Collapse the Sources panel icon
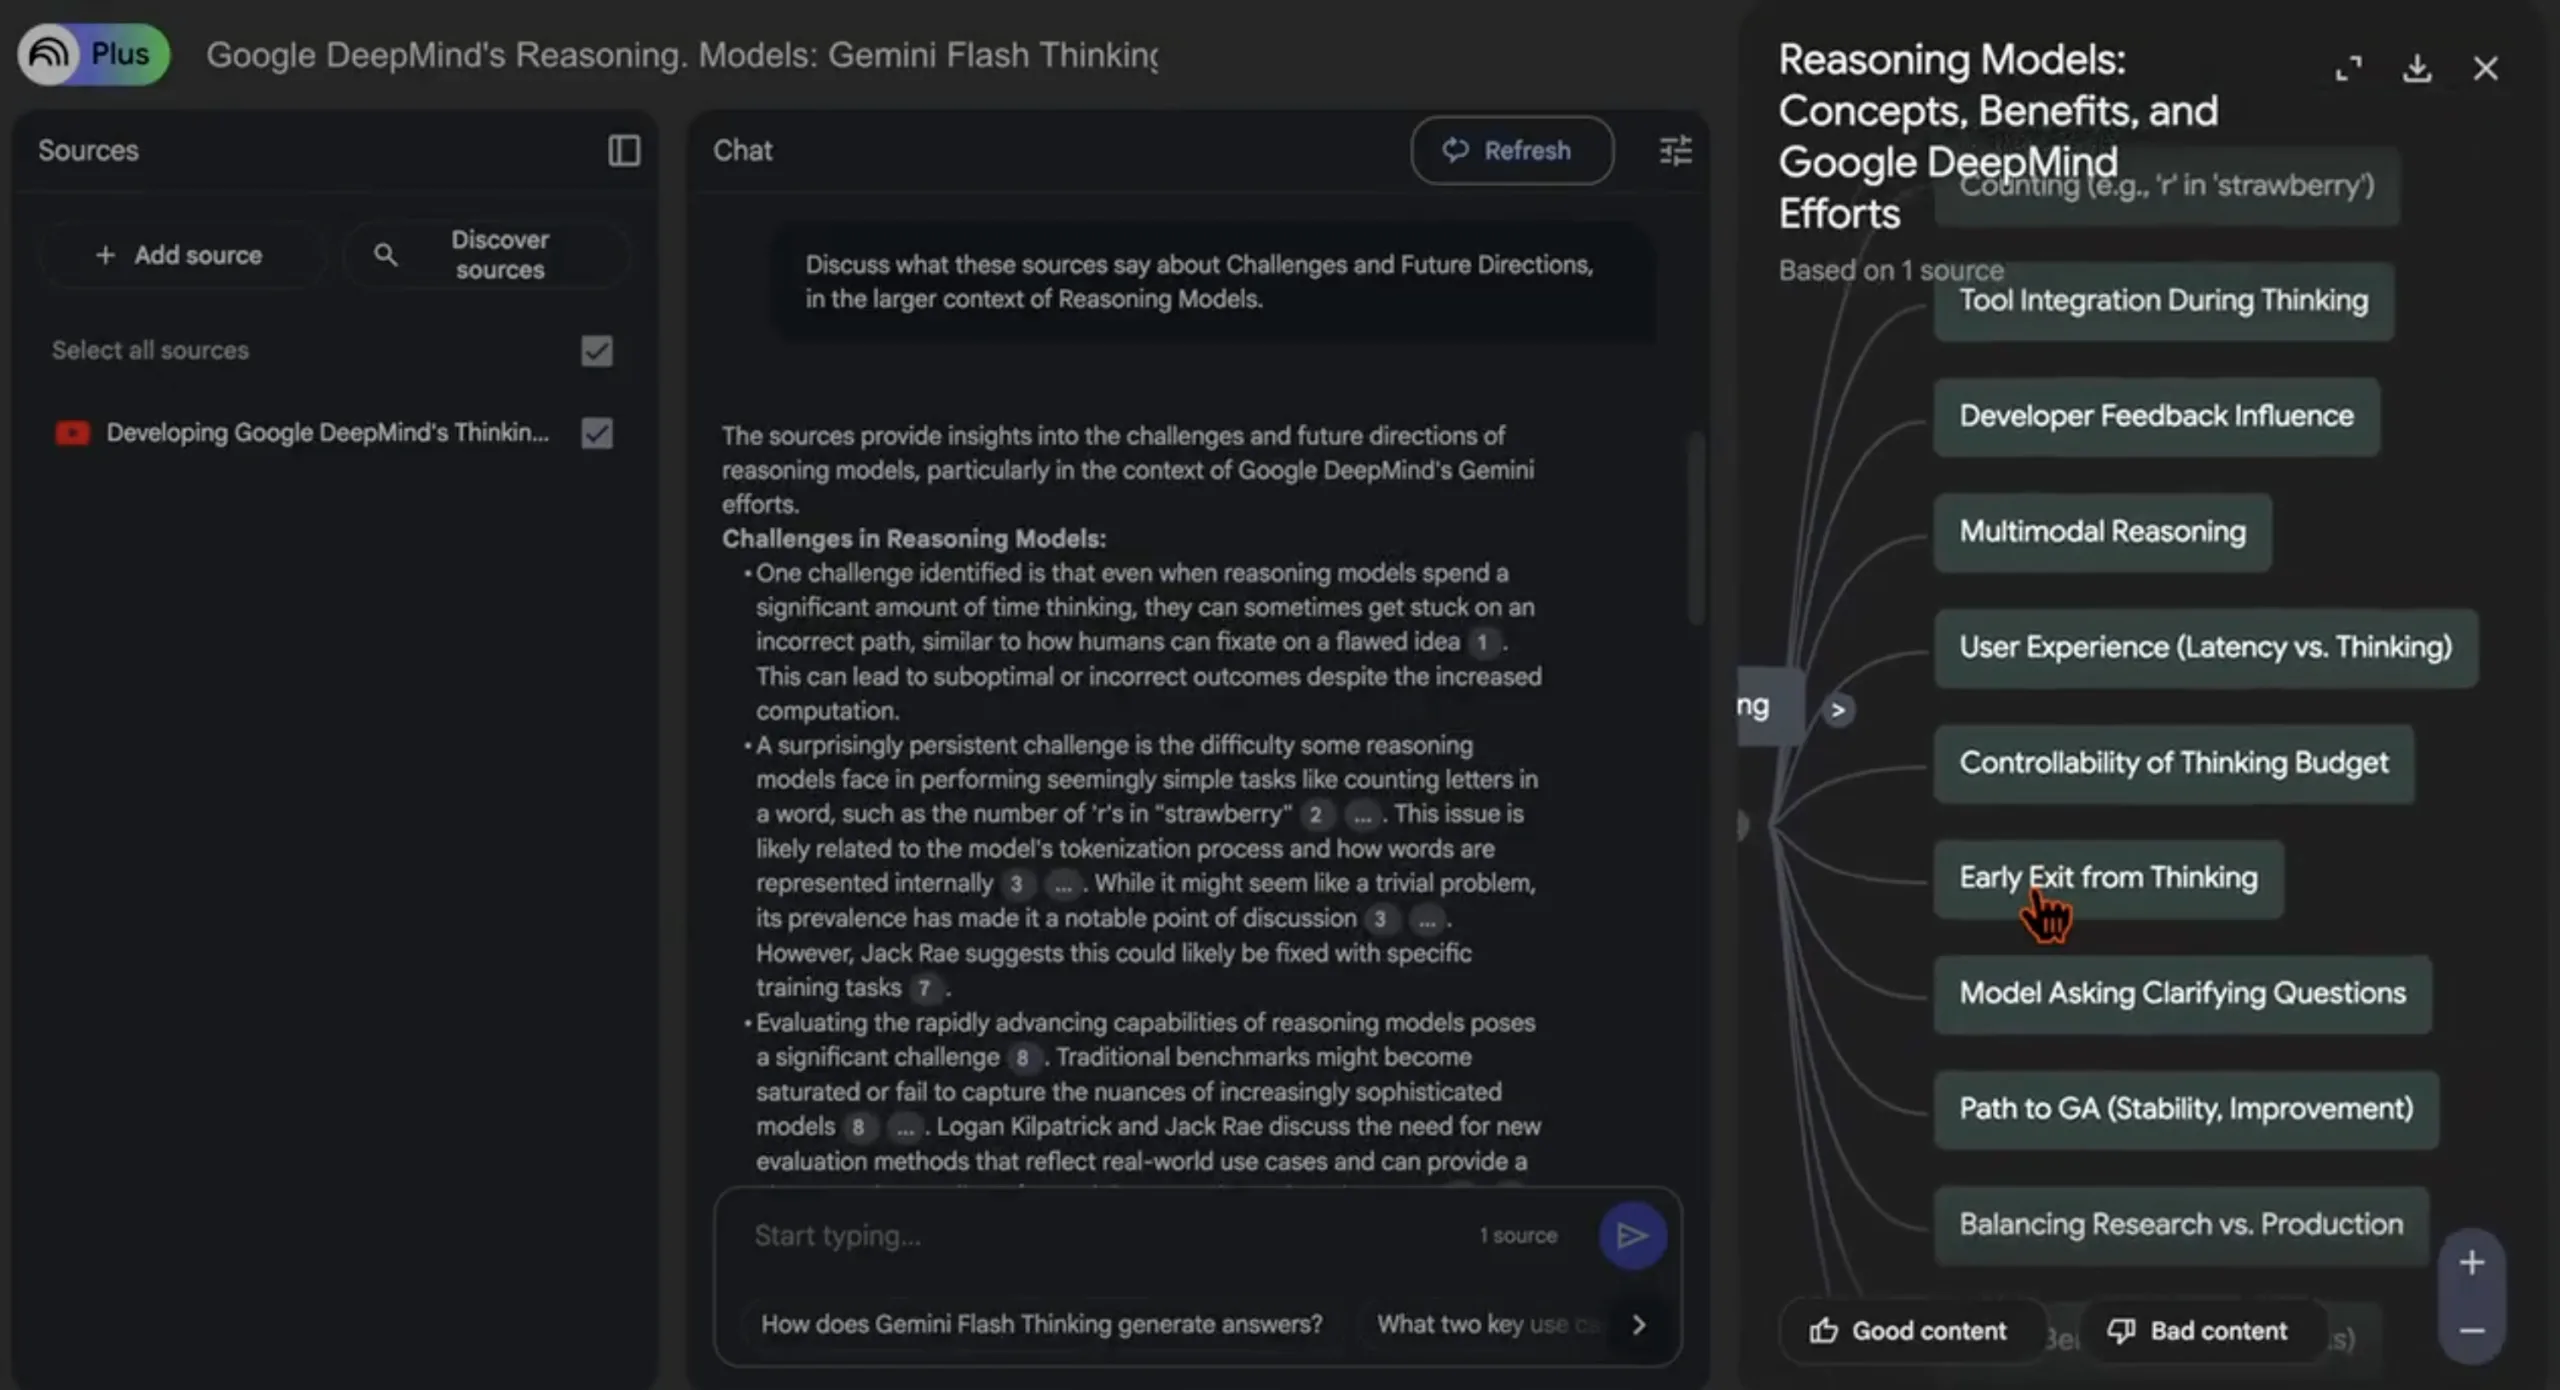The image size is (2560, 1390). [x=624, y=151]
